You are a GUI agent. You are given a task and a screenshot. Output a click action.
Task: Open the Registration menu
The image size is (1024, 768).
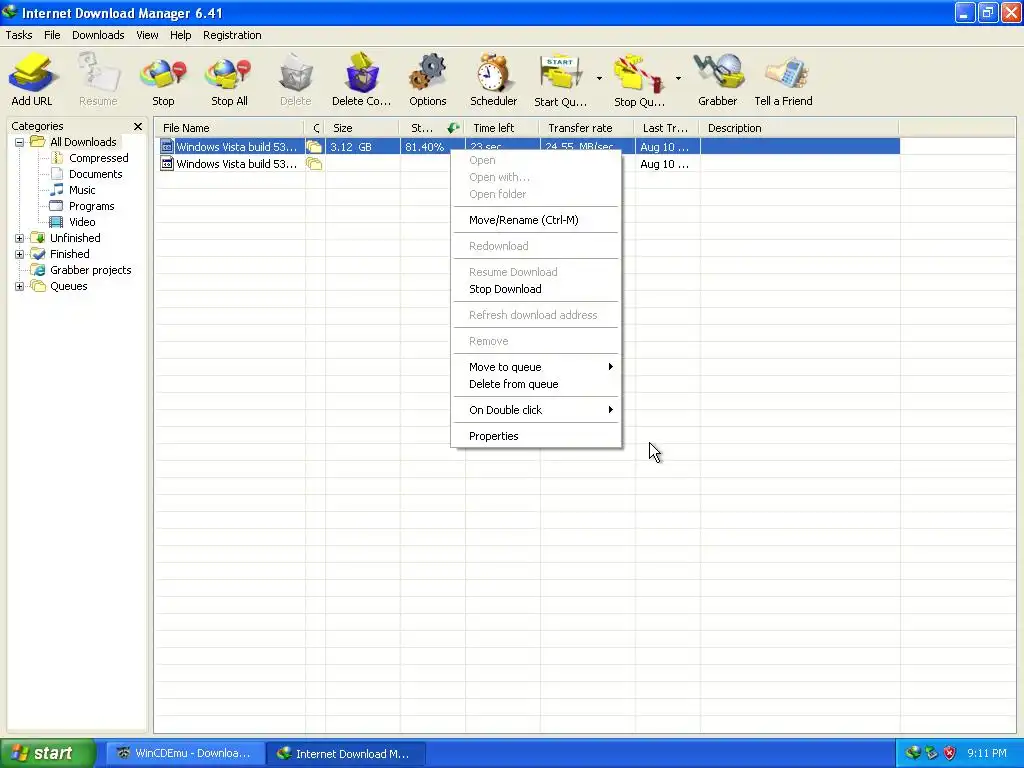click(x=232, y=35)
